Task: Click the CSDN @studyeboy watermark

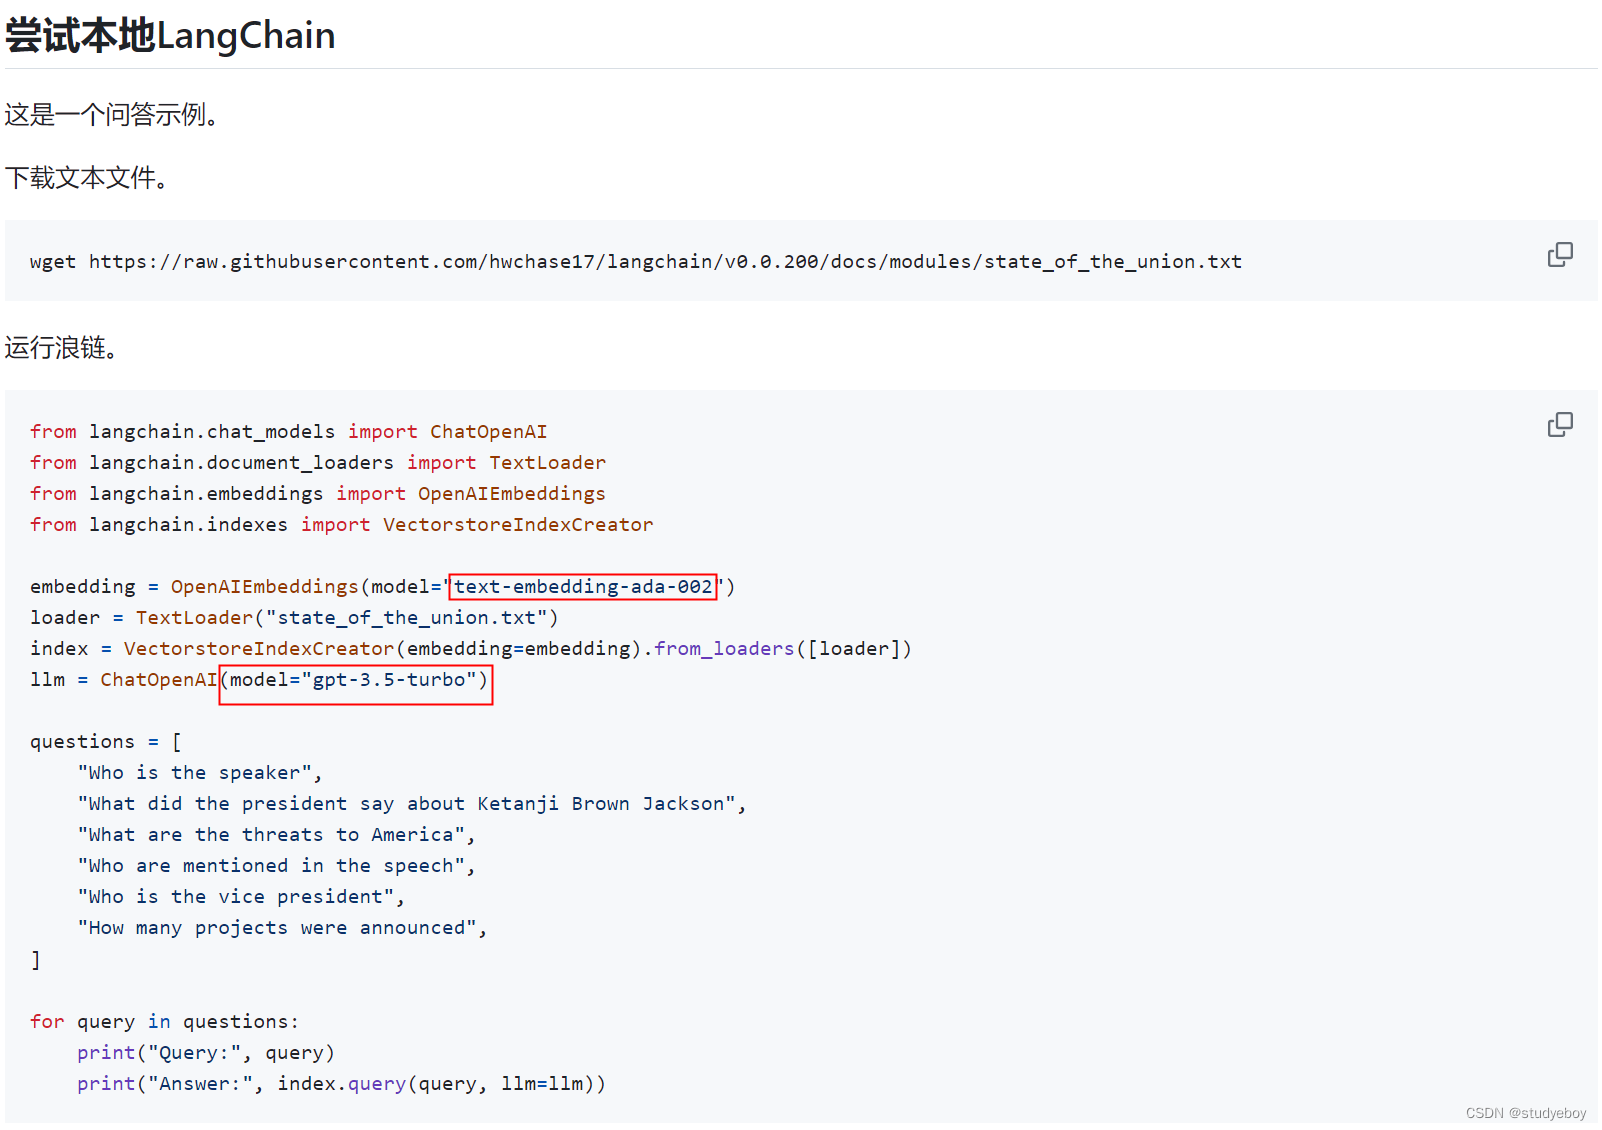Action: click(1525, 1113)
